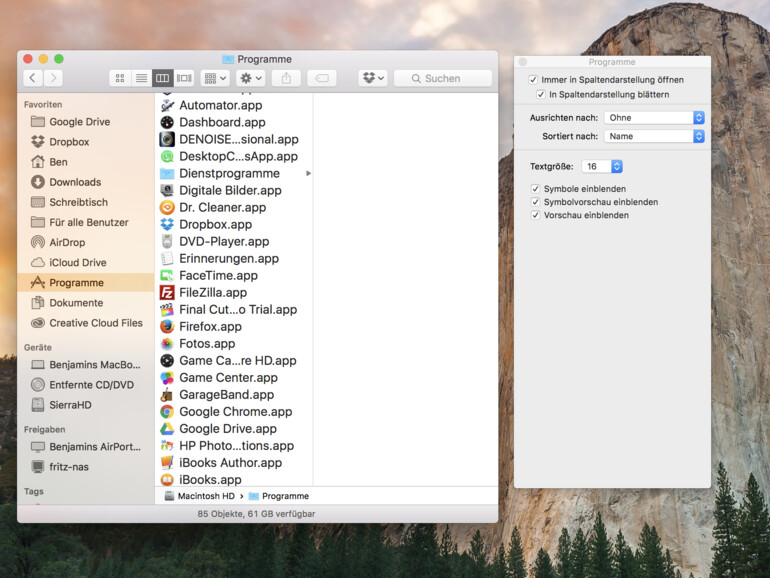Switch to icon view in toolbar

click(x=120, y=78)
